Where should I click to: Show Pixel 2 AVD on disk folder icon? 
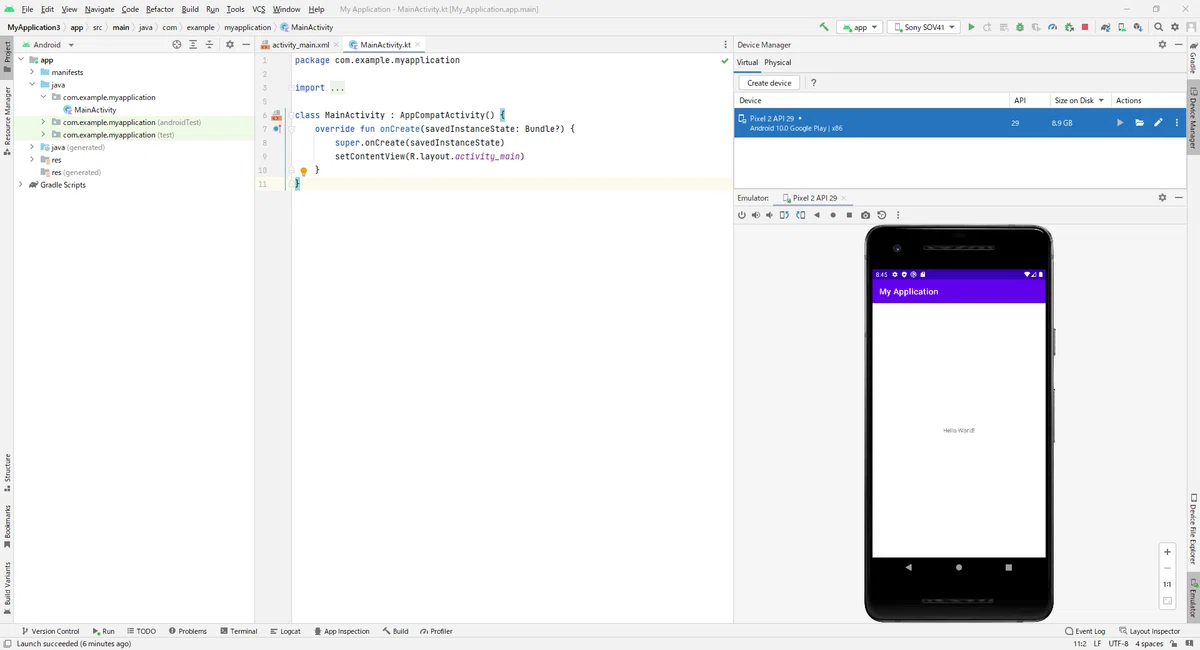(x=1139, y=123)
